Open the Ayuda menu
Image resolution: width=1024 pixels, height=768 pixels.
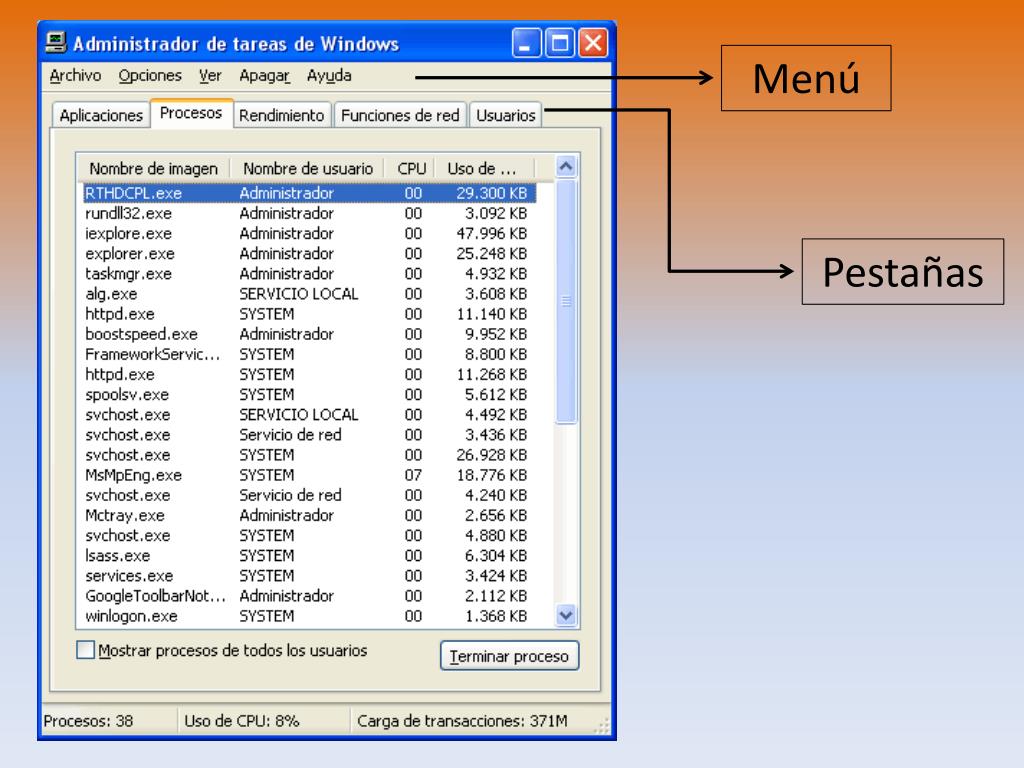(x=328, y=76)
